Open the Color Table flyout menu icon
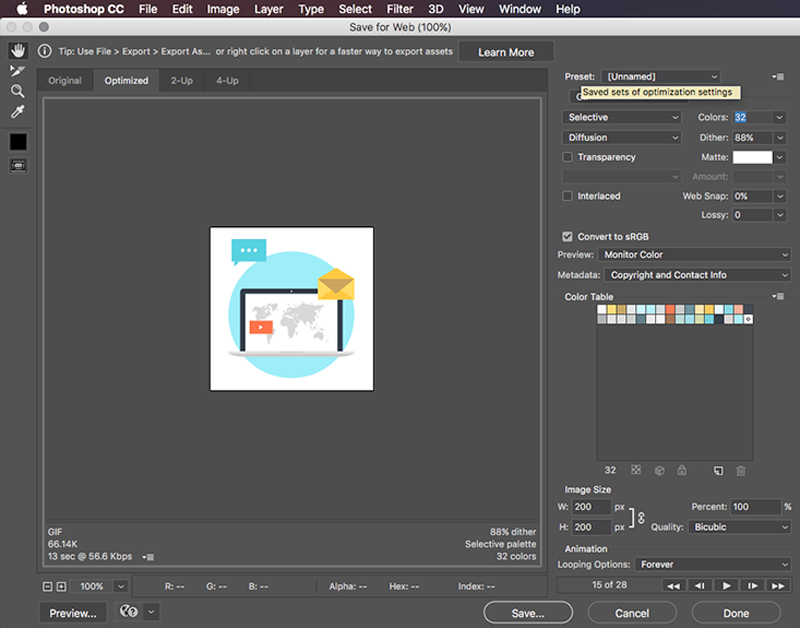This screenshot has width=800, height=628. click(778, 296)
